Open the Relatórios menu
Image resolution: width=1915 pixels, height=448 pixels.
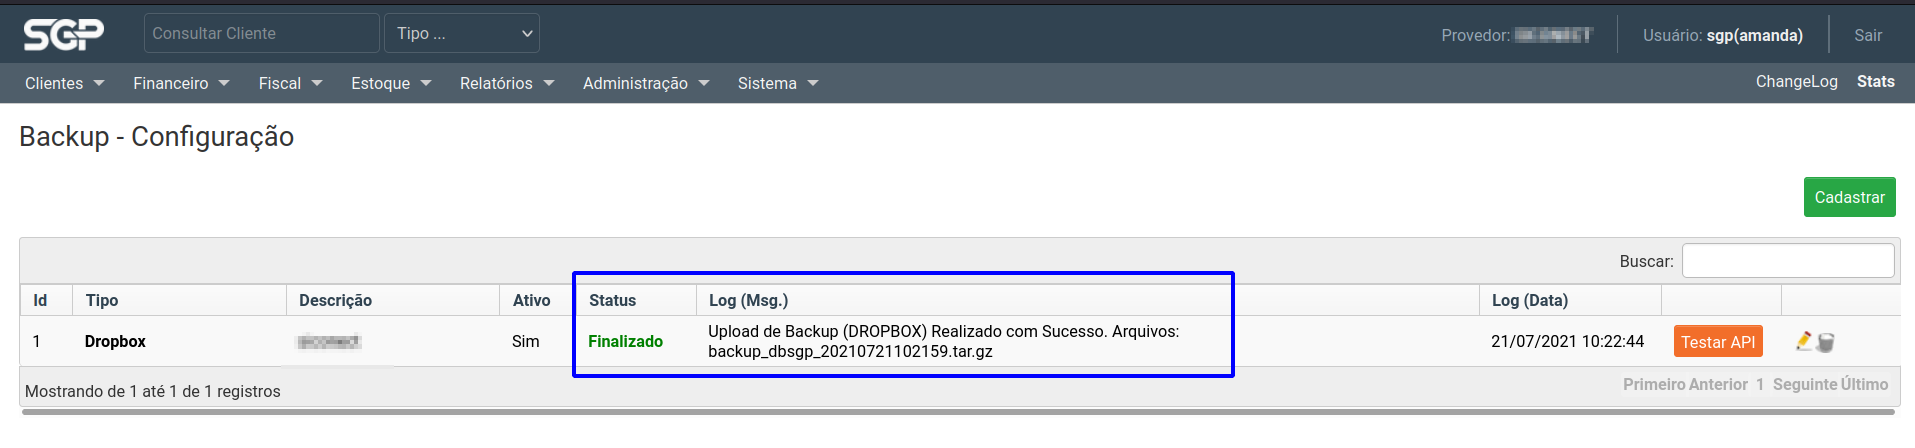pos(506,83)
